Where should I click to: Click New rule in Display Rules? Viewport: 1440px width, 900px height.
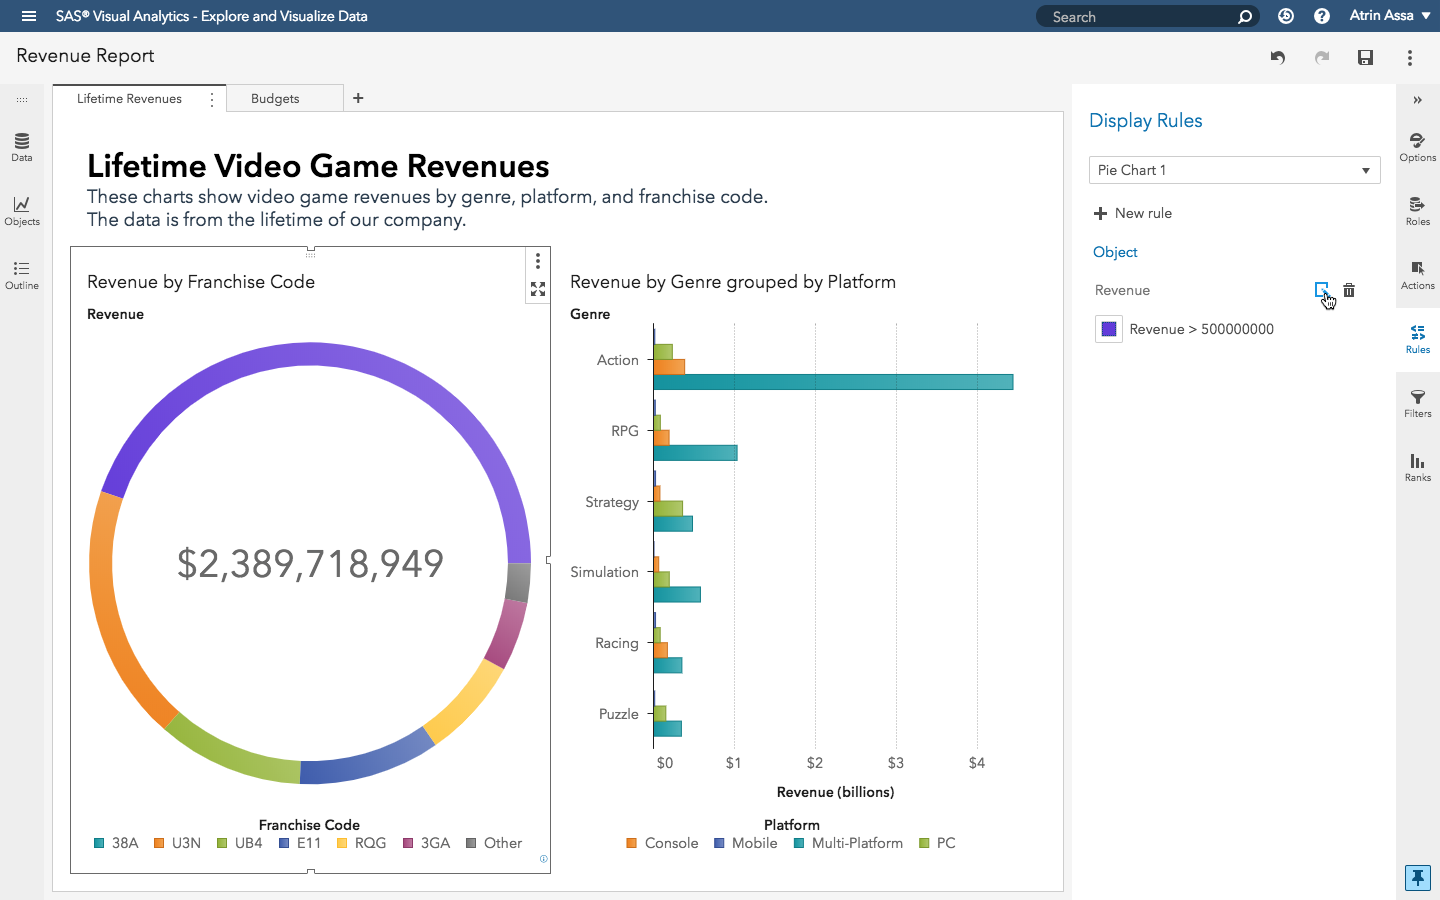click(1133, 213)
